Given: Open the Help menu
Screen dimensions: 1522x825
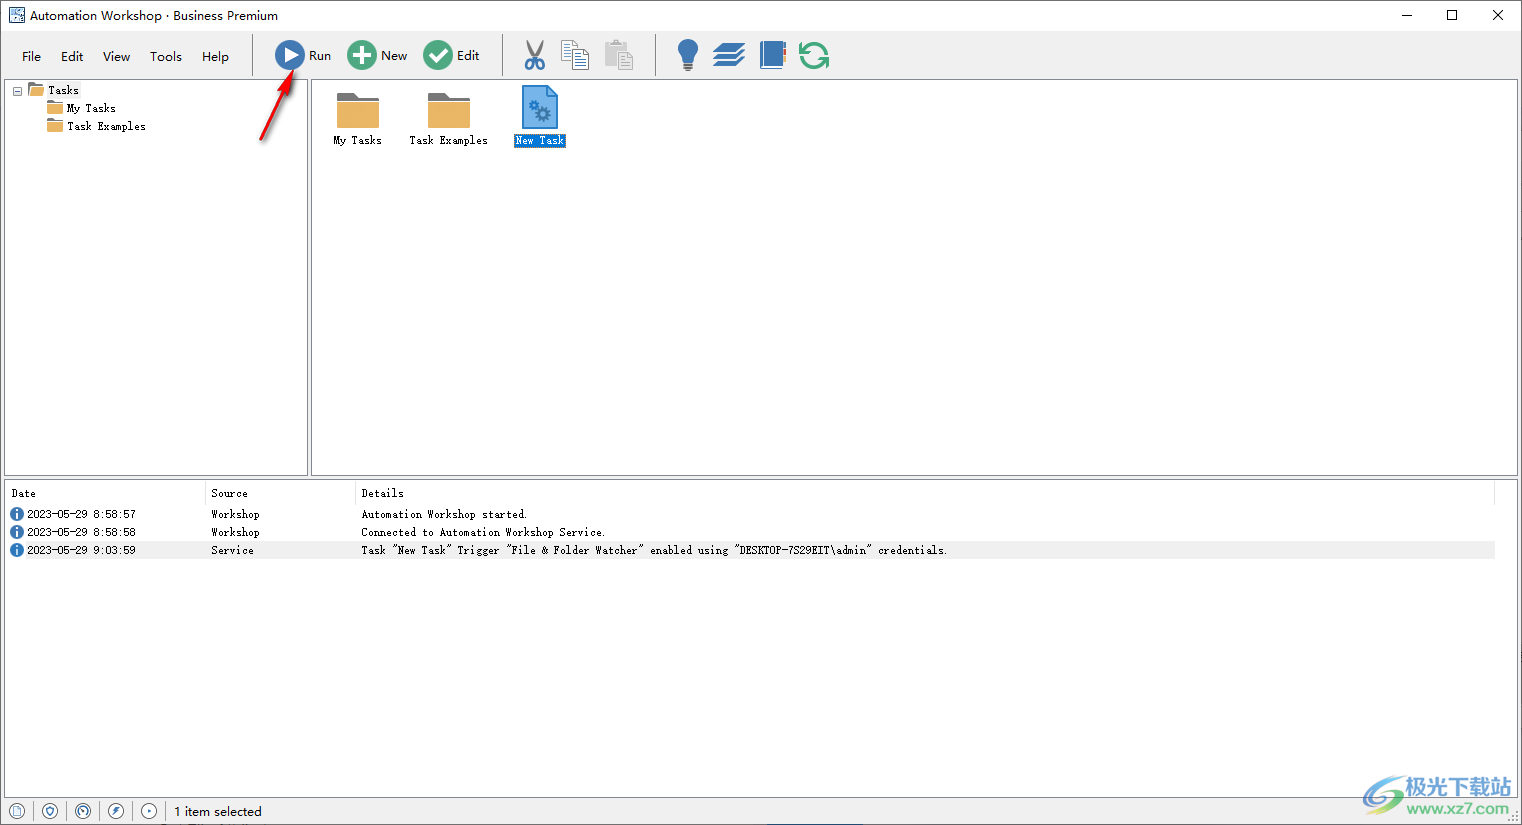Looking at the screenshot, I should pyautogui.click(x=216, y=56).
